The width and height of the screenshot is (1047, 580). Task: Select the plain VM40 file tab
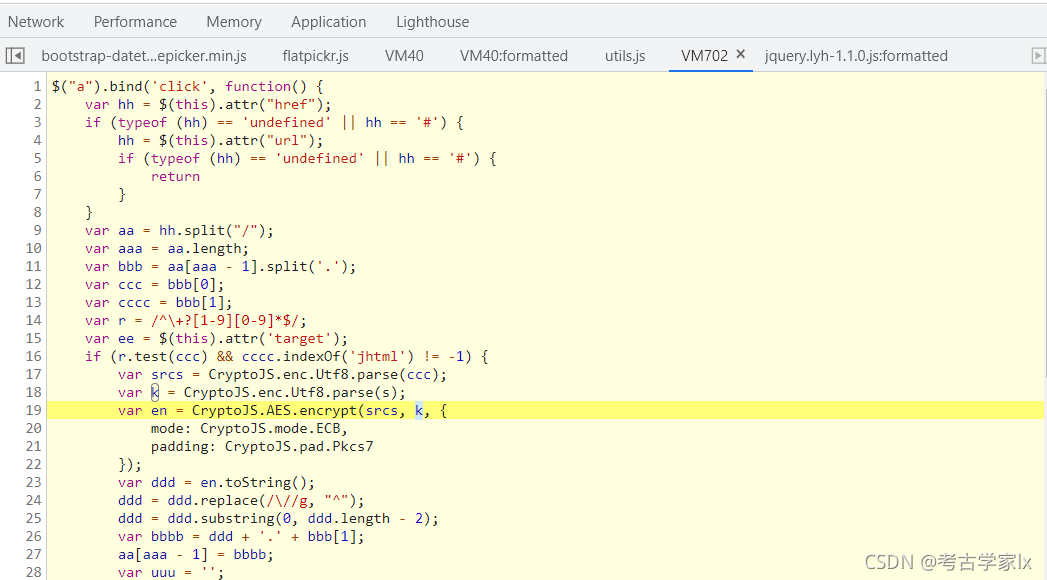click(x=404, y=56)
